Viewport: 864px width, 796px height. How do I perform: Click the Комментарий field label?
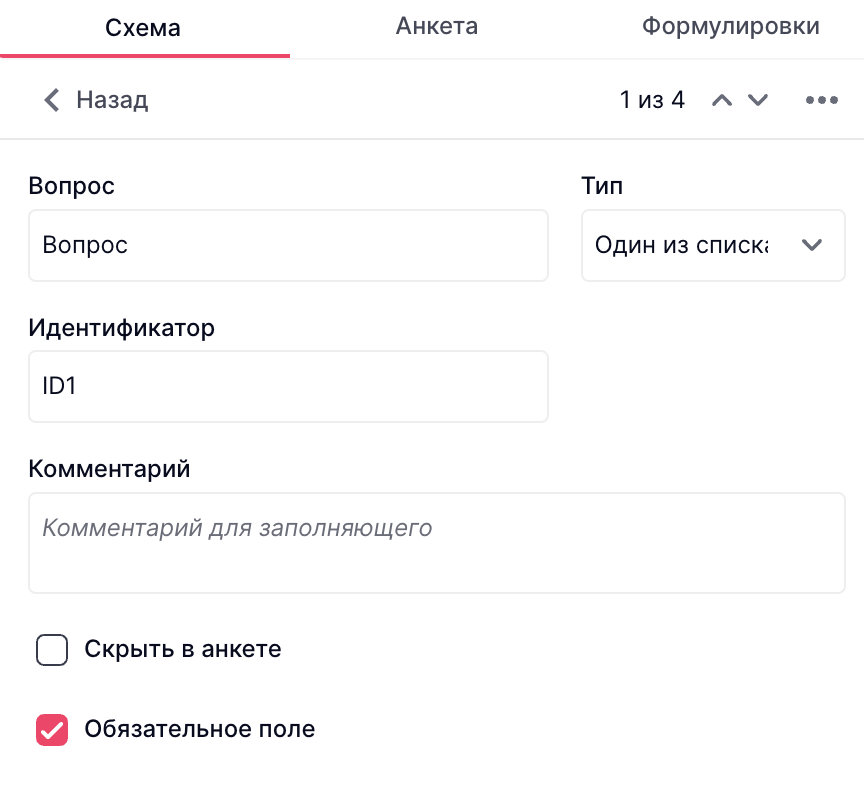(x=109, y=469)
